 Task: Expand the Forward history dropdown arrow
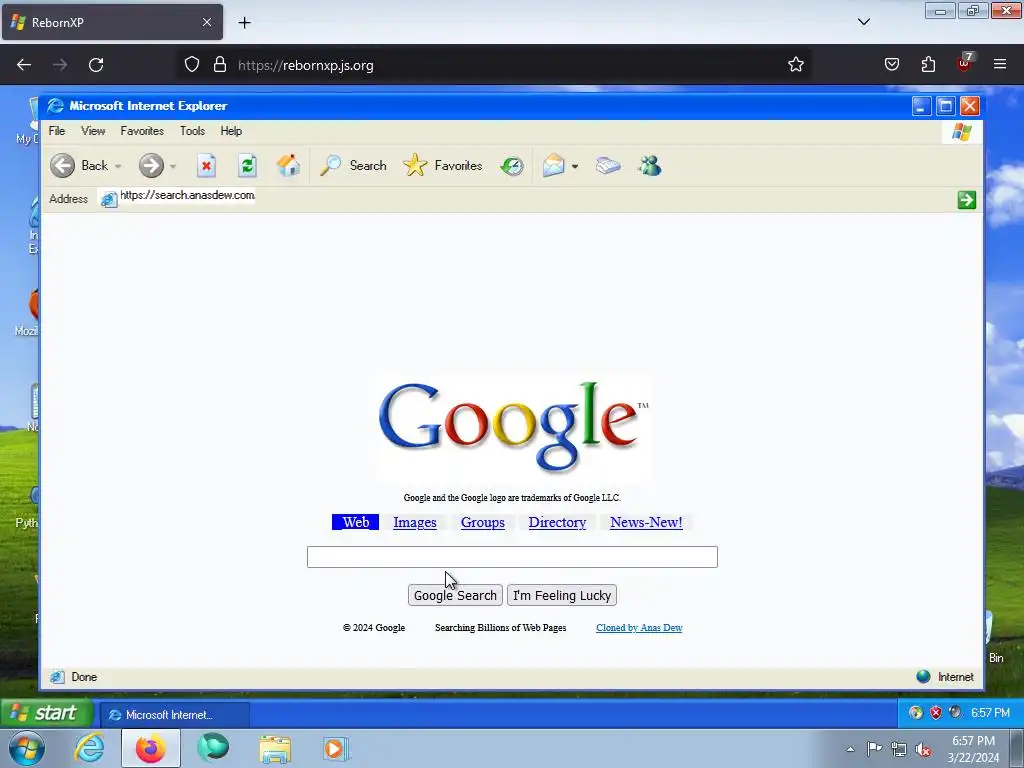pos(173,167)
